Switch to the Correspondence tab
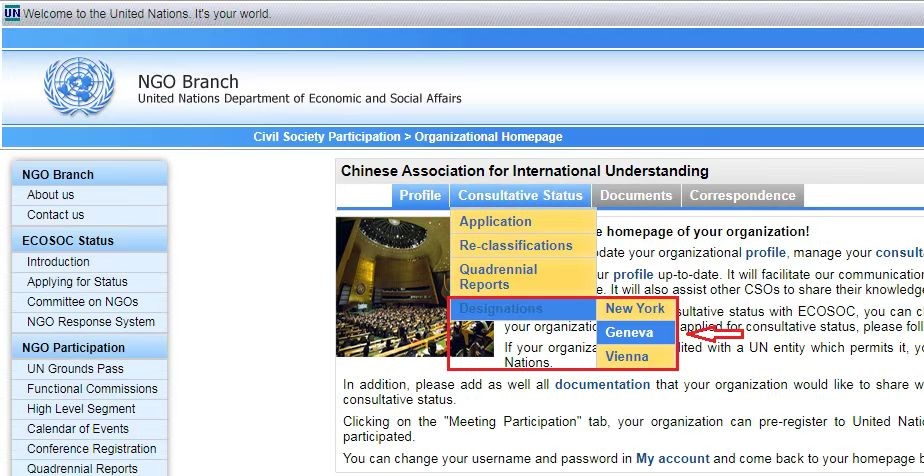Image resolution: width=924 pixels, height=476 pixels. pyautogui.click(x=742, y=196)
